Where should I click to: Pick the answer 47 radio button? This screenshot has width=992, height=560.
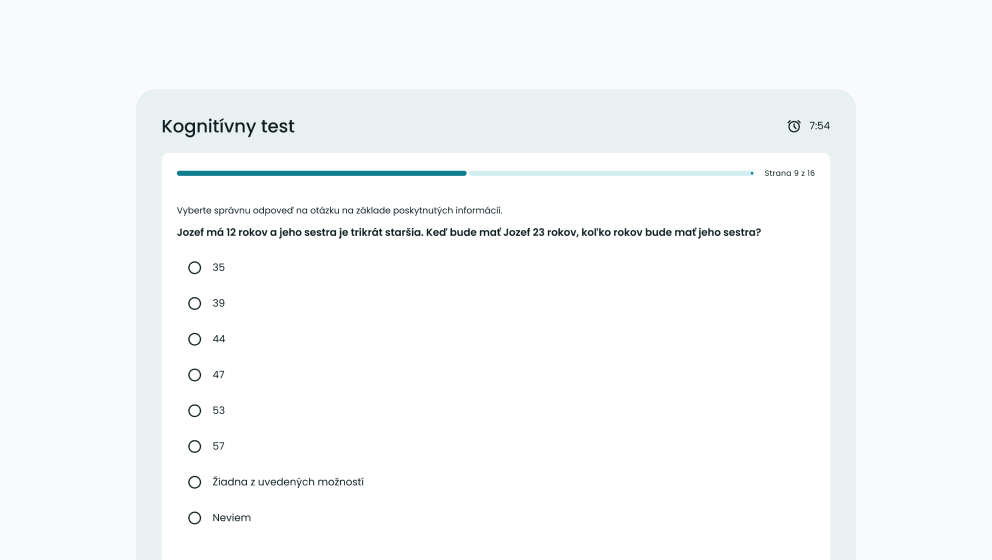click(x=195, y=375)
